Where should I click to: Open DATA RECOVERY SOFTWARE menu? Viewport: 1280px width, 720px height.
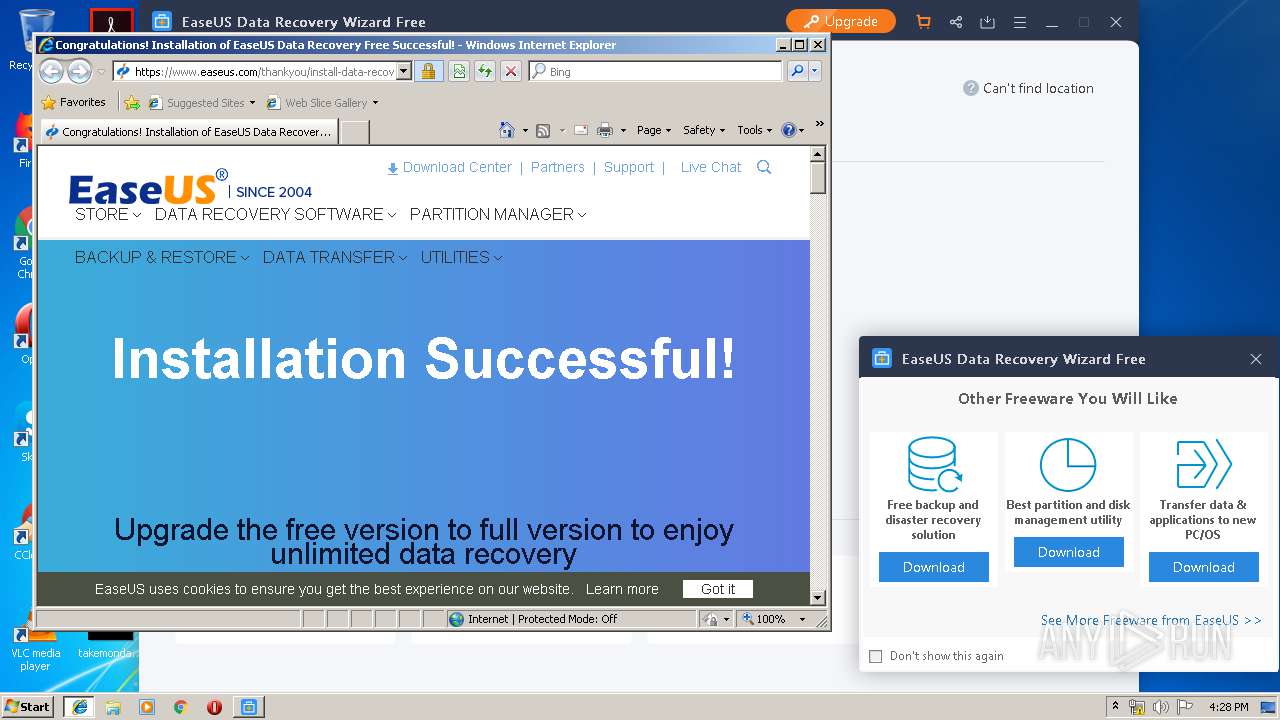pyautogui.click(x=276, y=214)
